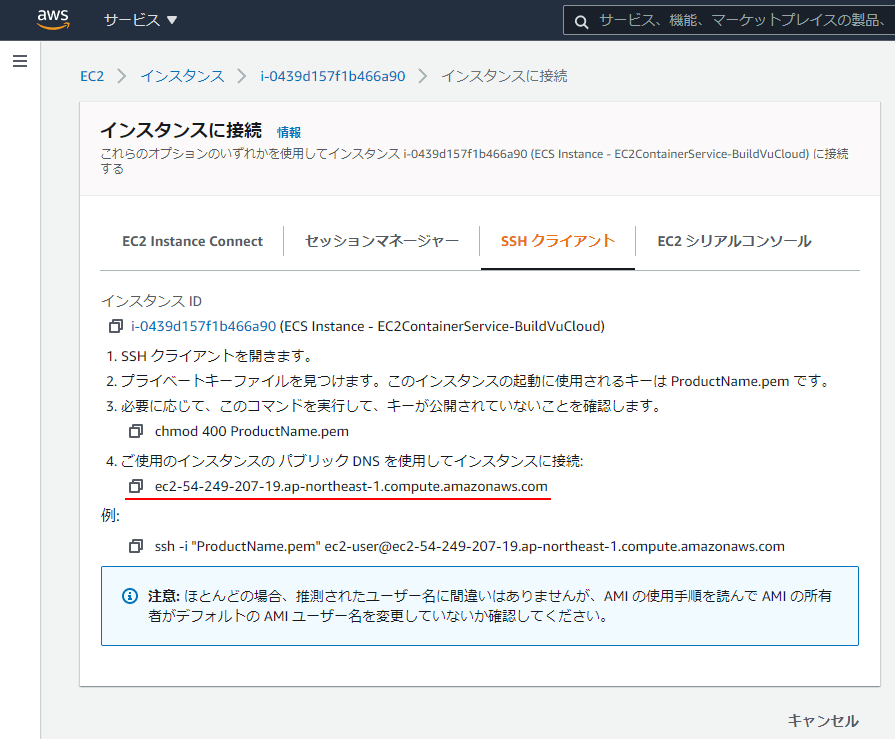Click the search magnifier icon

tap(581, 22)
